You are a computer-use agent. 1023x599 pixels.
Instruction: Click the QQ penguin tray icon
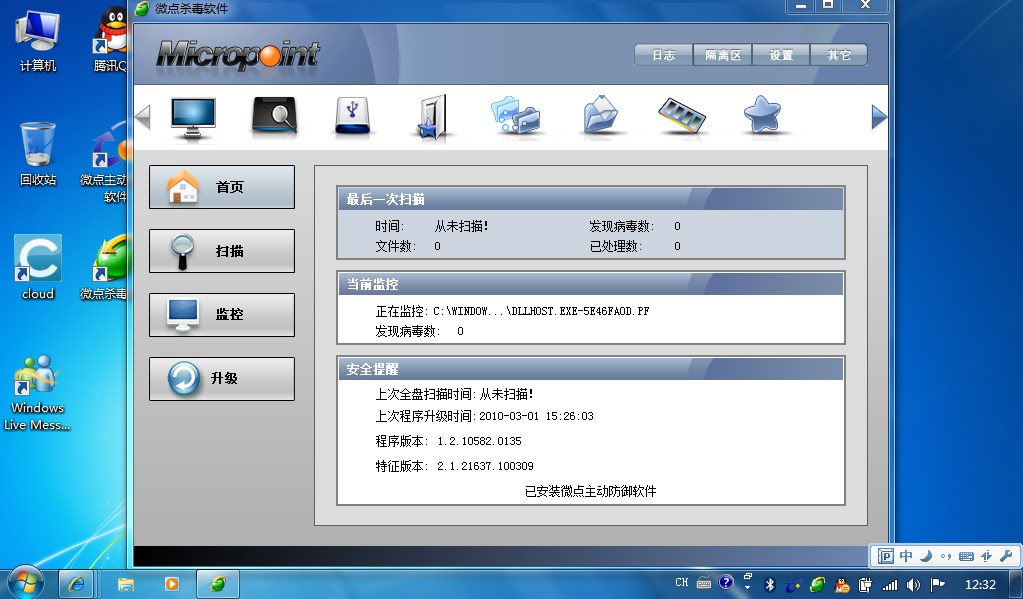coord(842,585)
